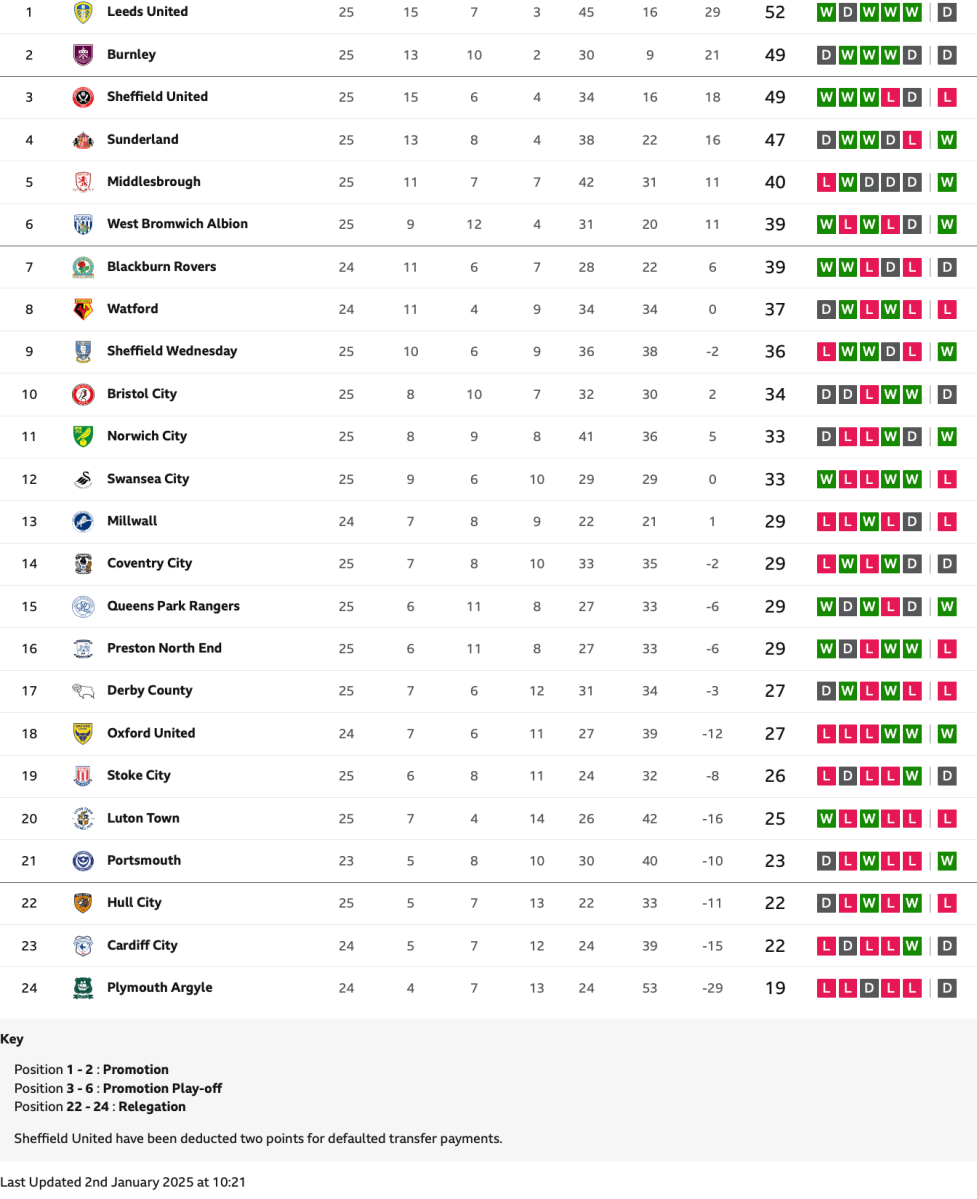Click Luton Town's rightmost form badge
Viewport: 977px width, 1199px height.
coord(947,819)
